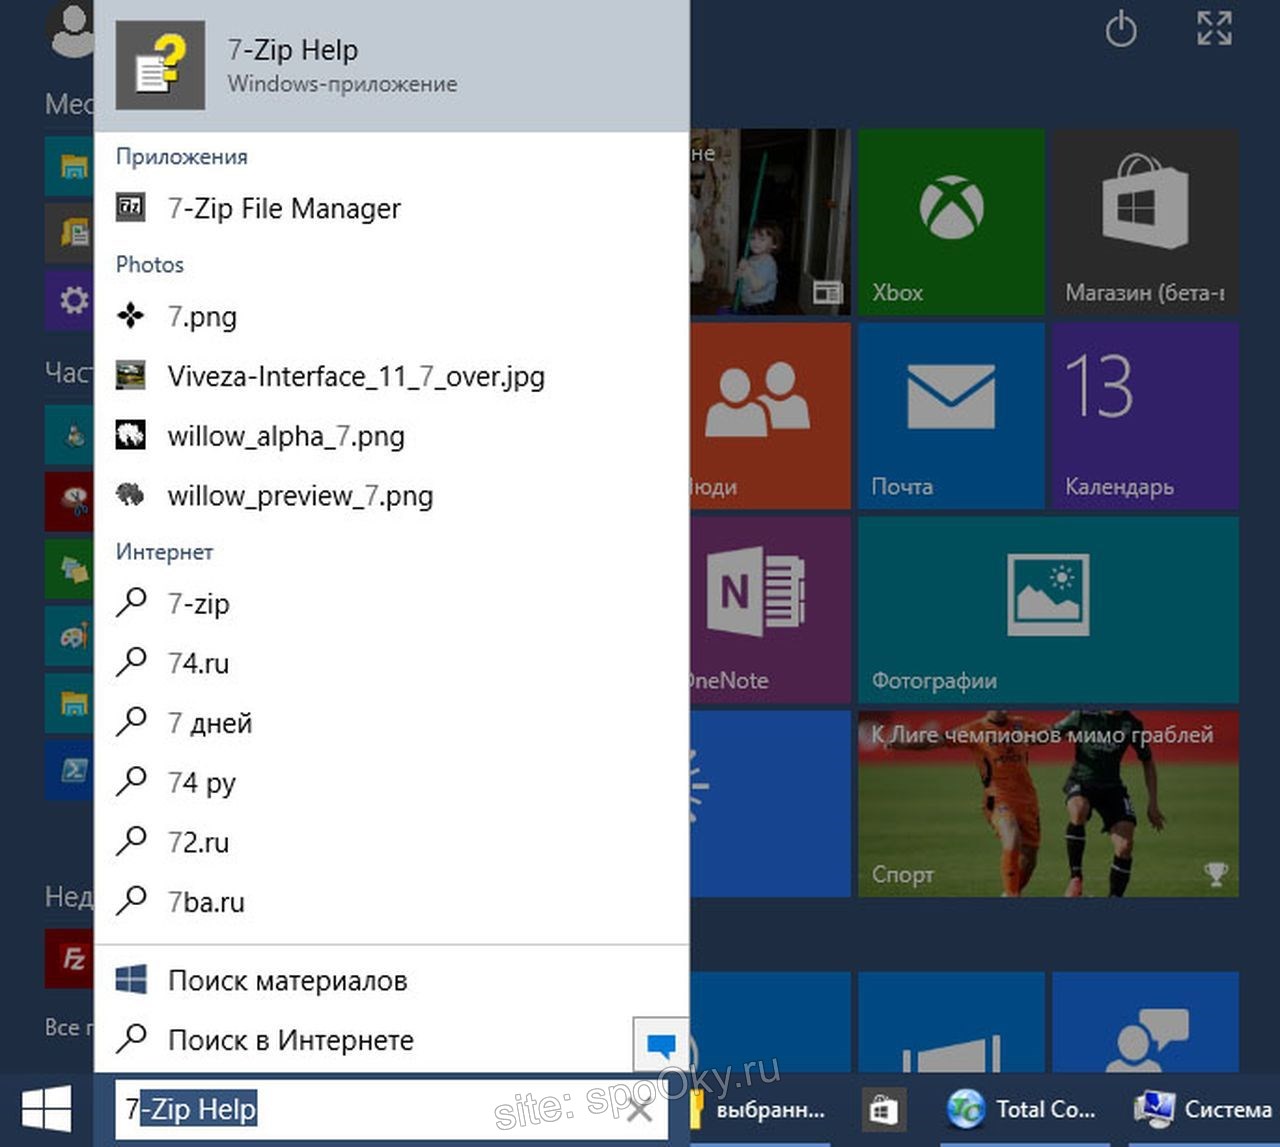This screenshot has height=1147, width=1280.
Task: Open the 7.png photo result
Action: point(392,317)
